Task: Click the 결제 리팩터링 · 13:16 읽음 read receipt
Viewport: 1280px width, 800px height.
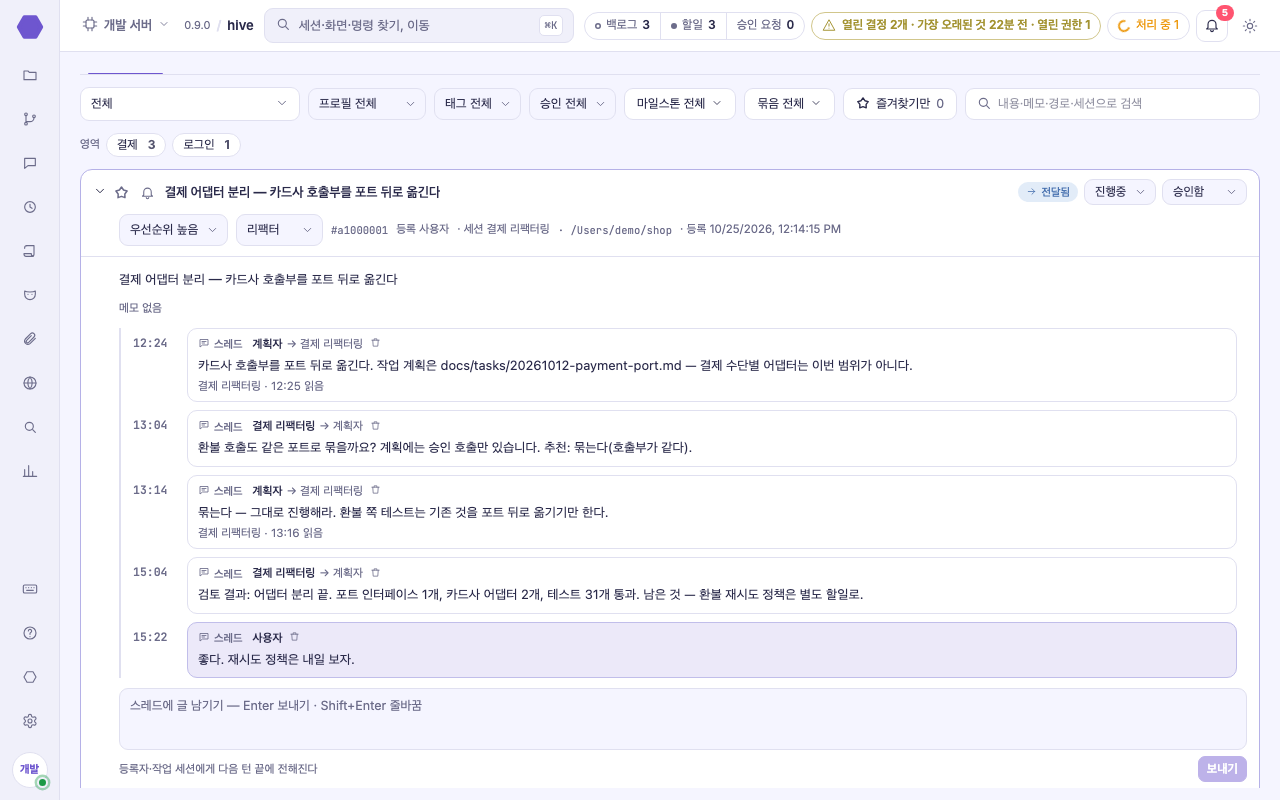Action: tap(260, 533)
